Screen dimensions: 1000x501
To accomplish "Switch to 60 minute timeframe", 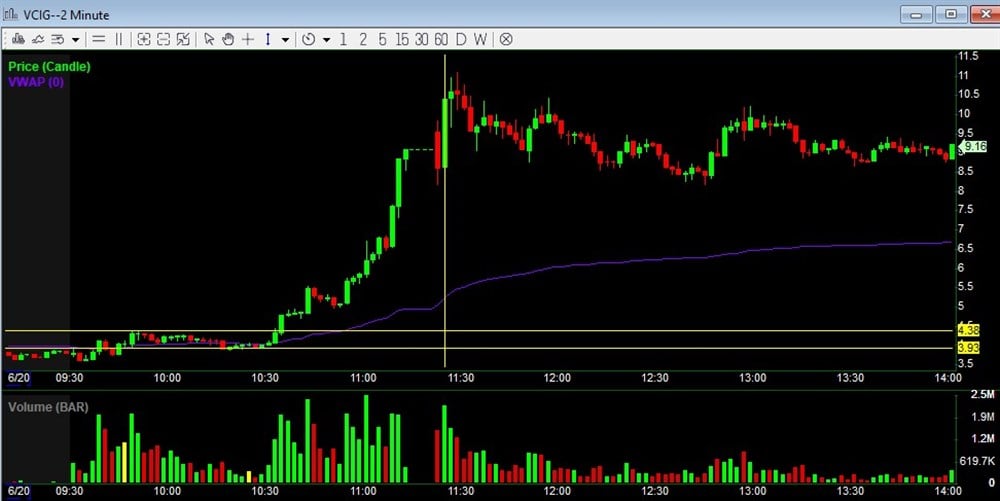I will (x=441, y=40).
